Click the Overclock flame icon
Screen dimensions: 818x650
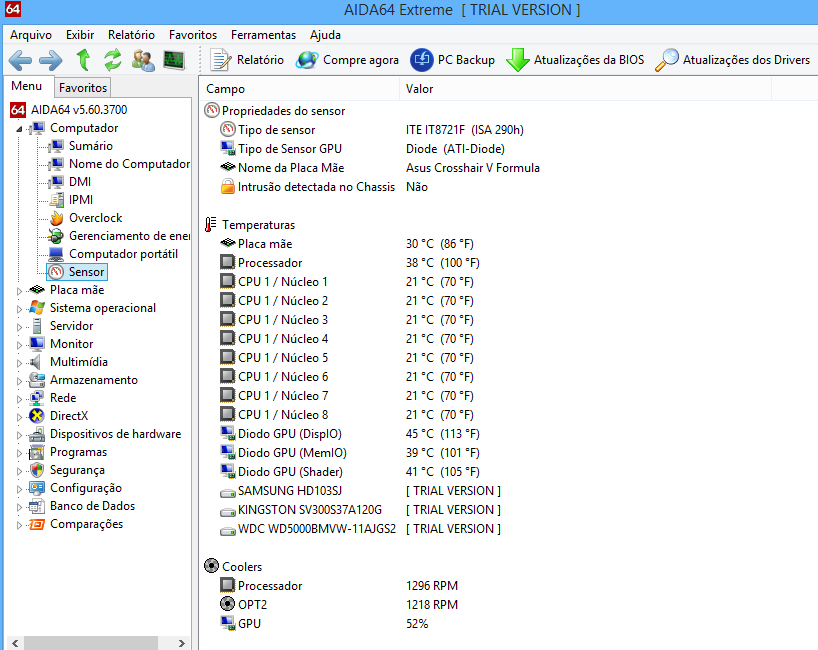[57, 218]
